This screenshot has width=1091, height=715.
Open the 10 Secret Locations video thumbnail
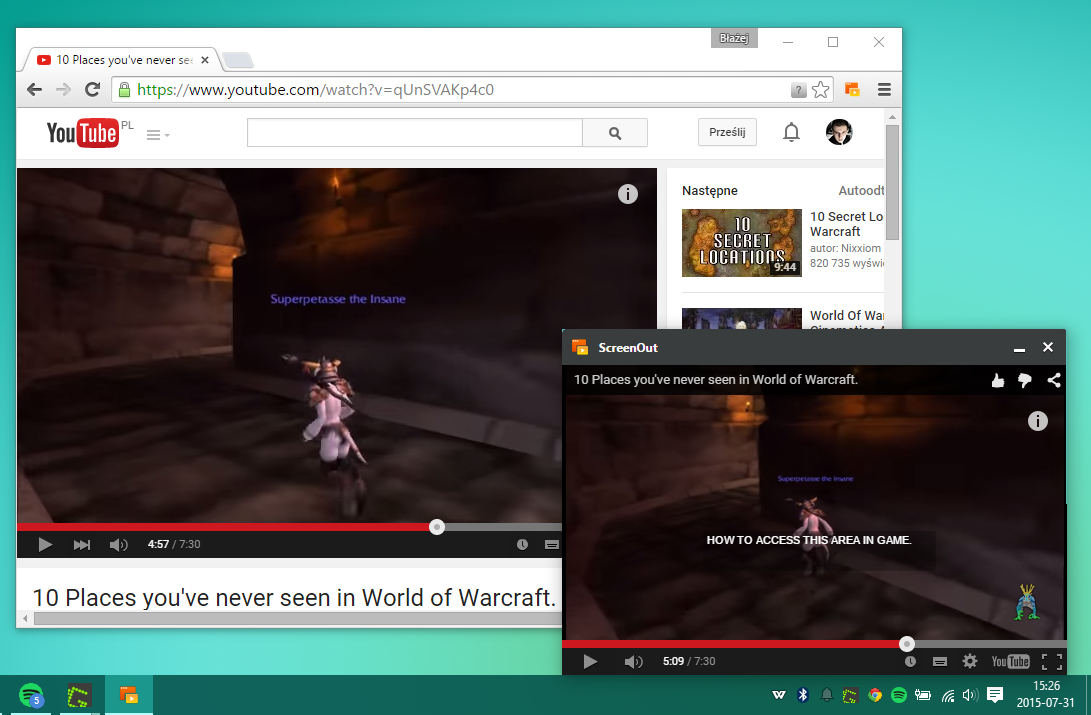tap(742, 243)
